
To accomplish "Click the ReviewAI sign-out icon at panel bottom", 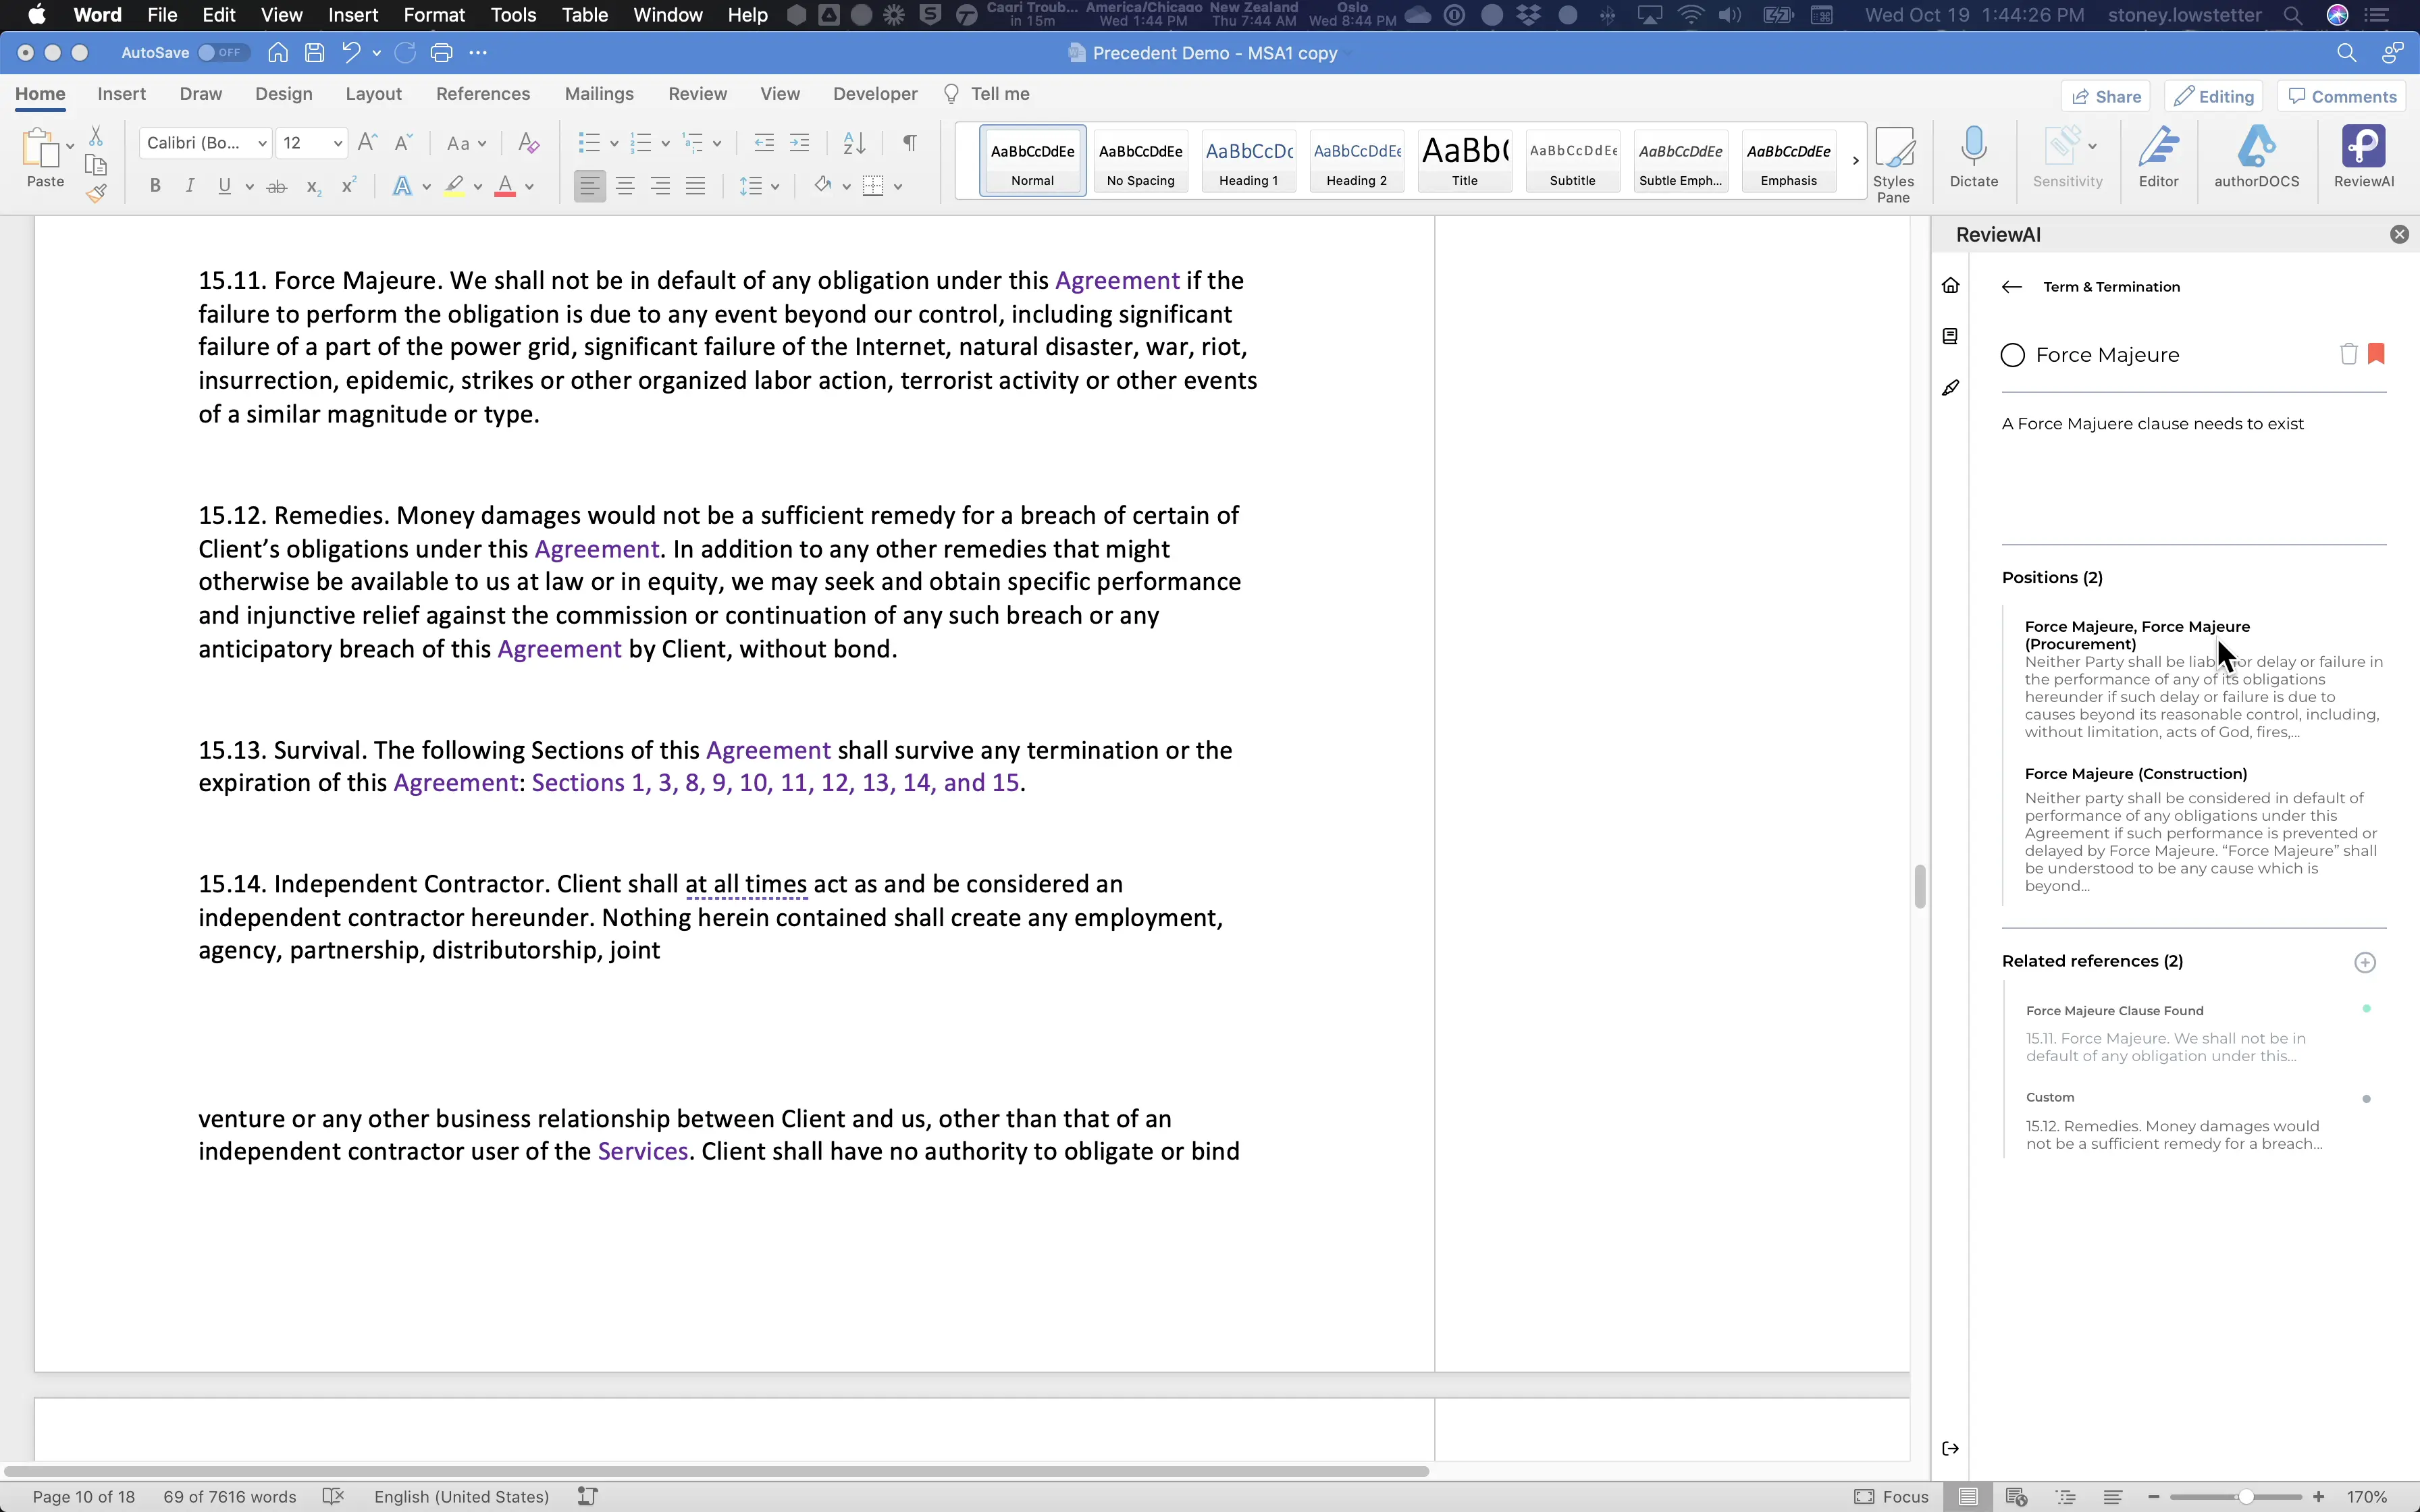I will [1950, 1448].
